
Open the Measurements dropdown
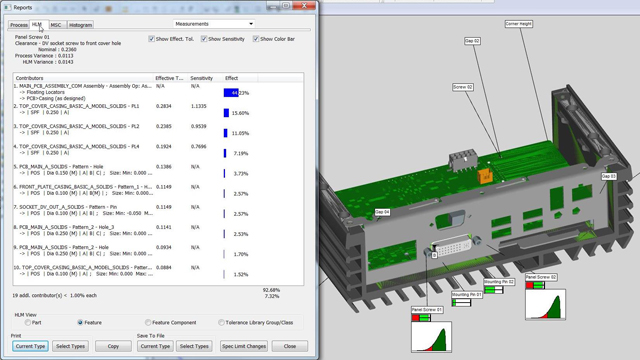(x=214, y=24)
